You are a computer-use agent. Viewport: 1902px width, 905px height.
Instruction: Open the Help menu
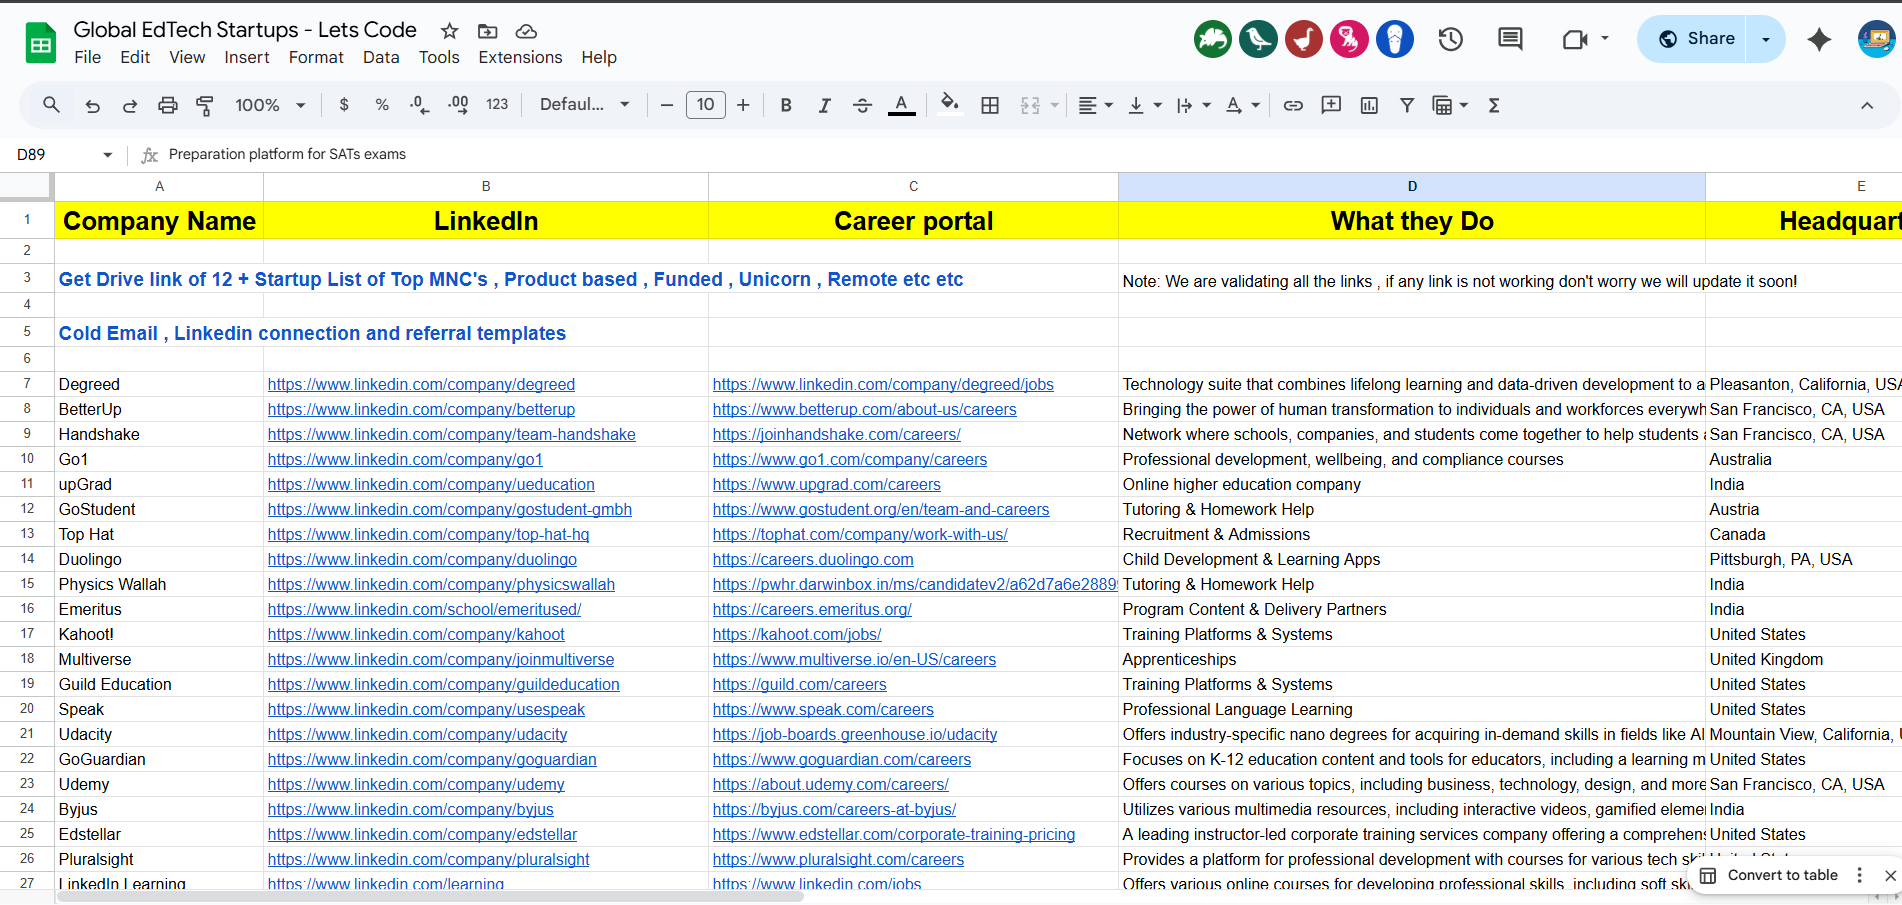coord(599,57)
